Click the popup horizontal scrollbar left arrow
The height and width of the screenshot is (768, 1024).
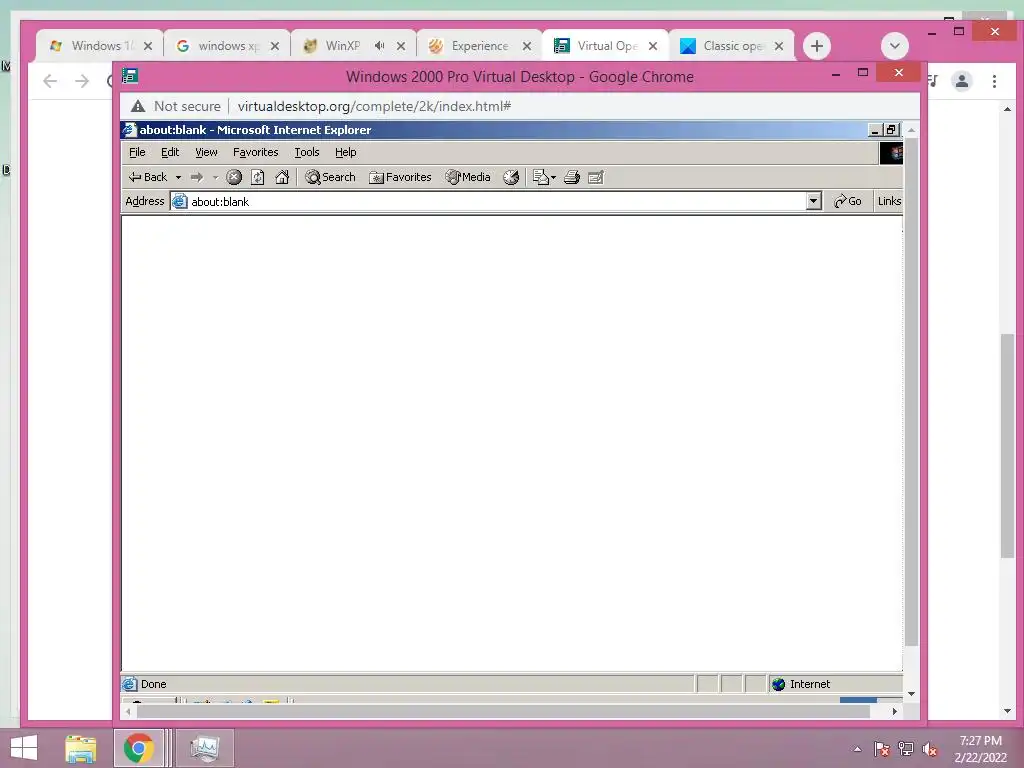tap(129, 711)
